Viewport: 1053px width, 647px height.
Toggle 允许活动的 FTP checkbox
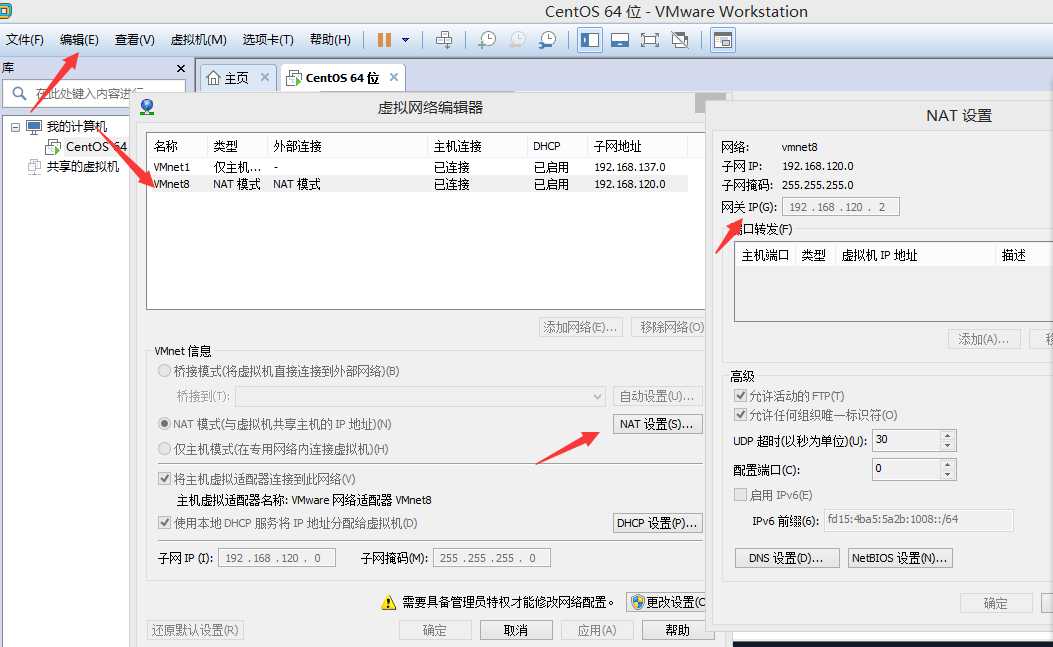click(x=741, y=396)
